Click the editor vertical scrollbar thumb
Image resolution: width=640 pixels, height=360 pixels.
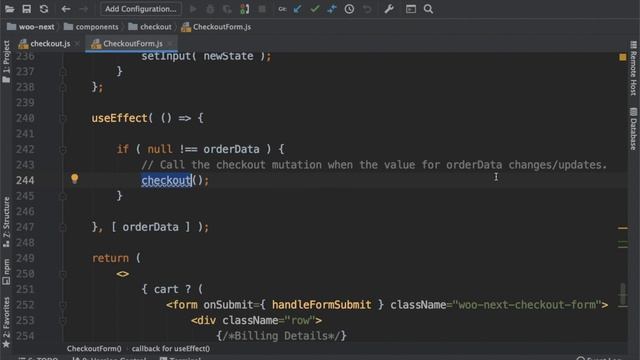tap(622, 294)
